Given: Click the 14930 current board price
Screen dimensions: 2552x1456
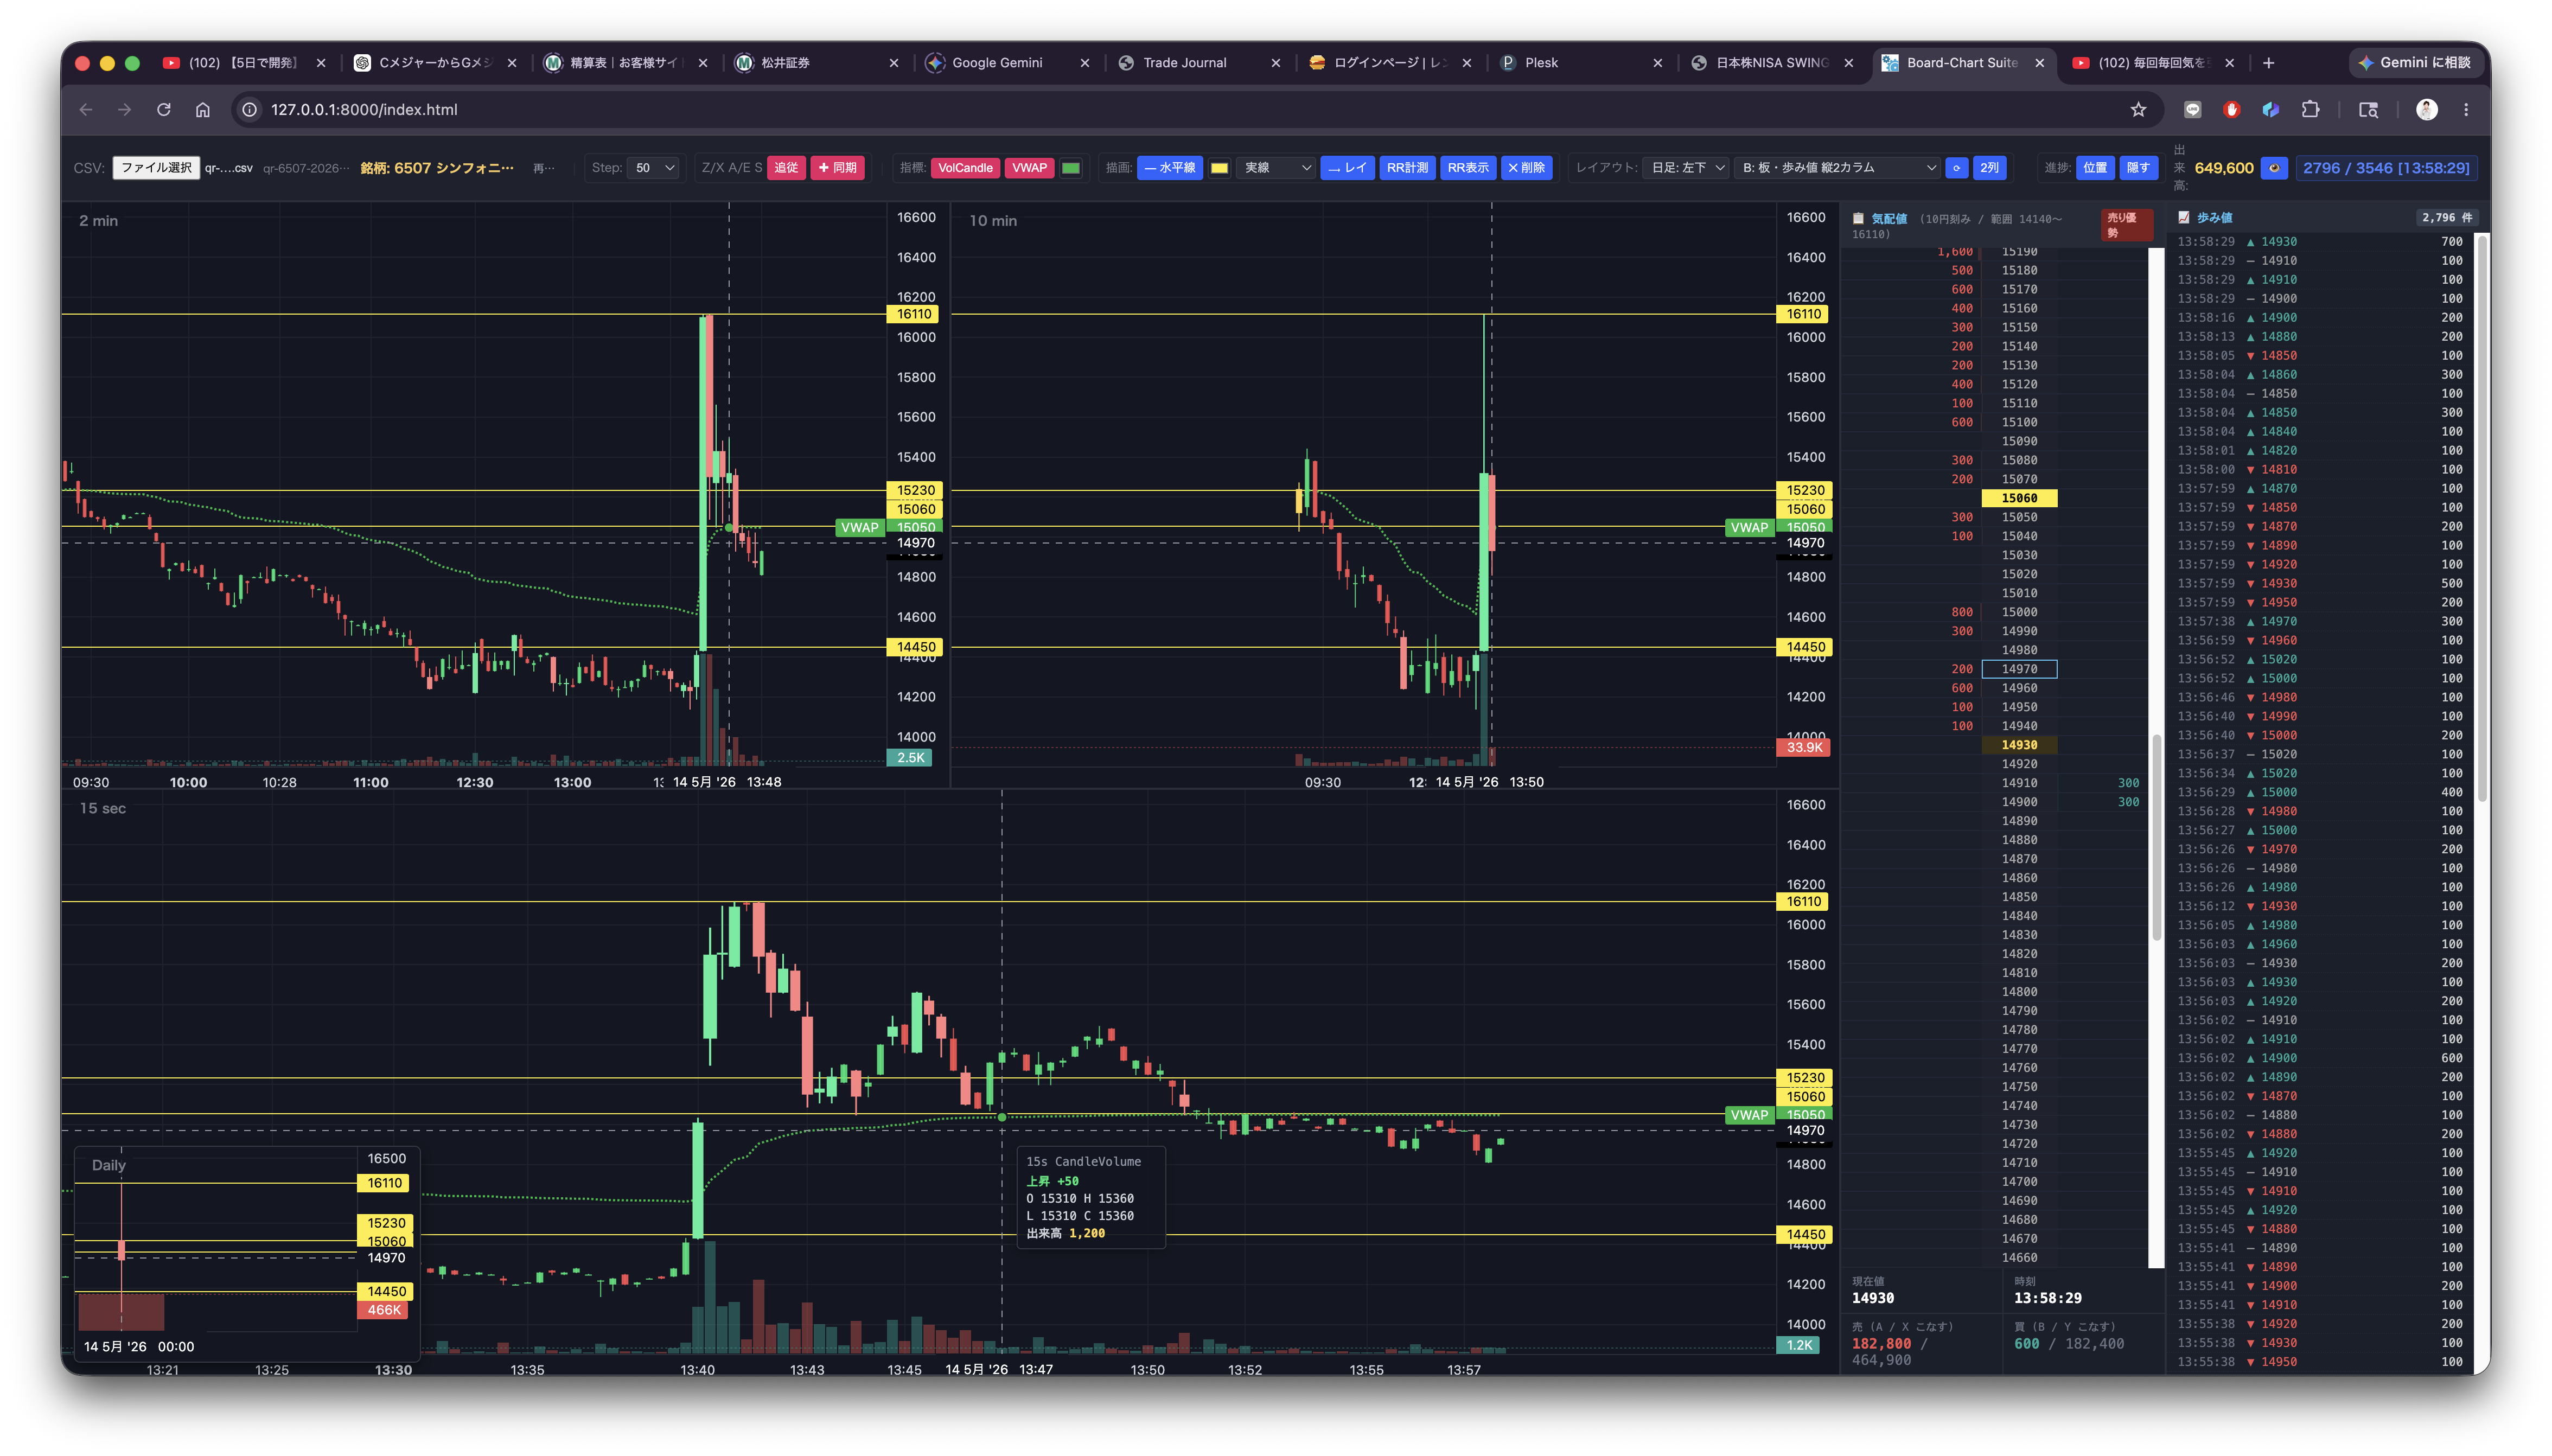Looking at the screenshot, I should click(x=2019, y=744).
